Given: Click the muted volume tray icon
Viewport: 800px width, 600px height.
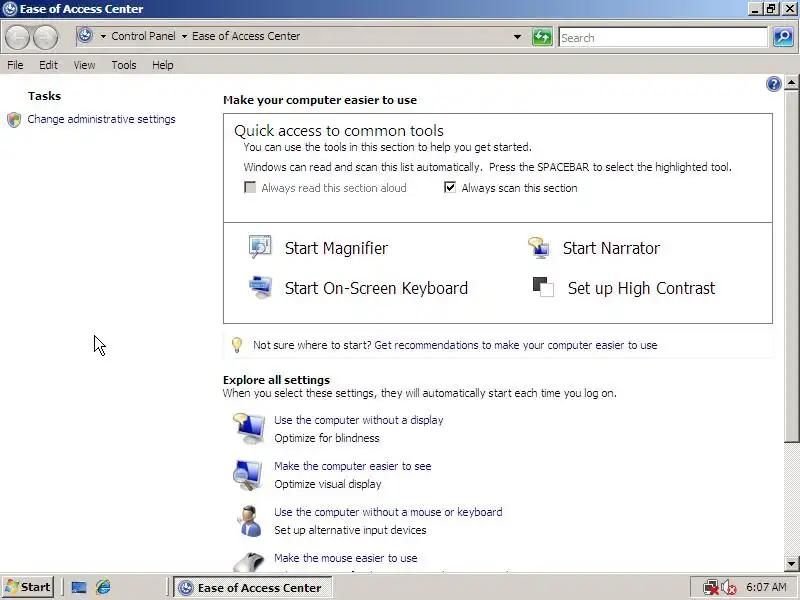Looking at the screenshot, I should click(x=728, y=587).
